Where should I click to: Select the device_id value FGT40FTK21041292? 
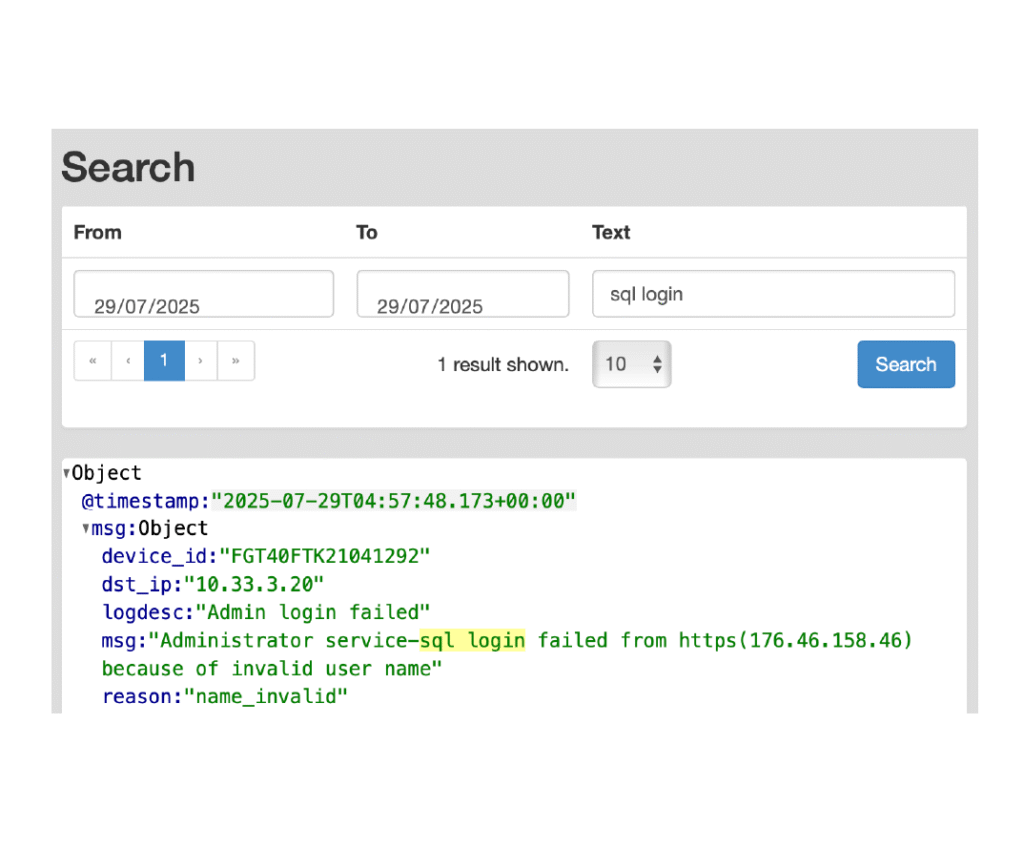pos(325,556)
